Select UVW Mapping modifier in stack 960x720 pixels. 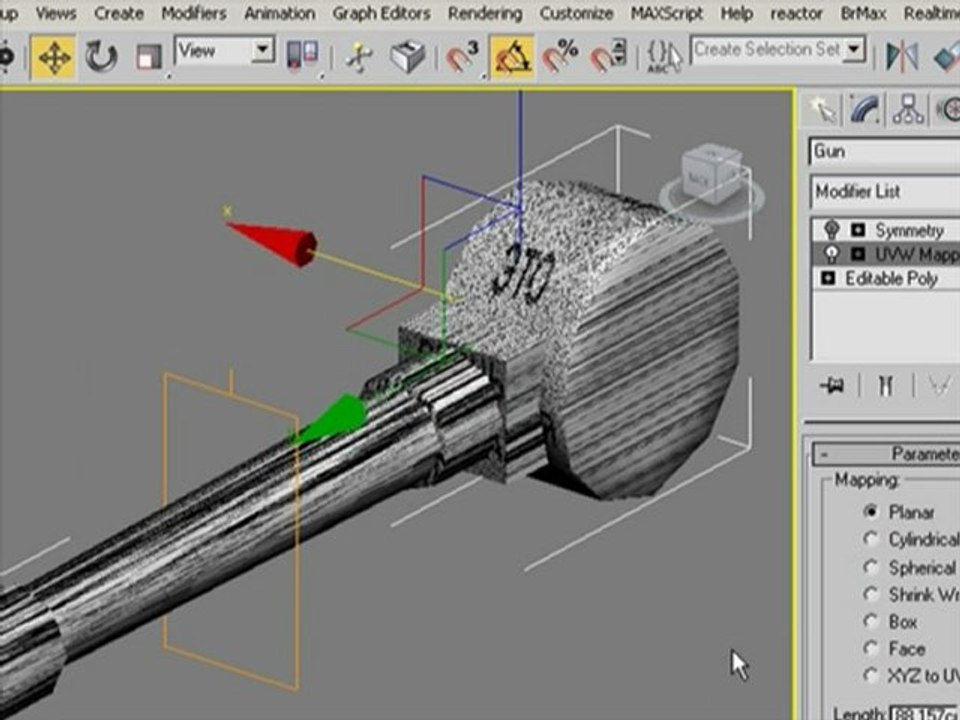[x=917, y=254]
